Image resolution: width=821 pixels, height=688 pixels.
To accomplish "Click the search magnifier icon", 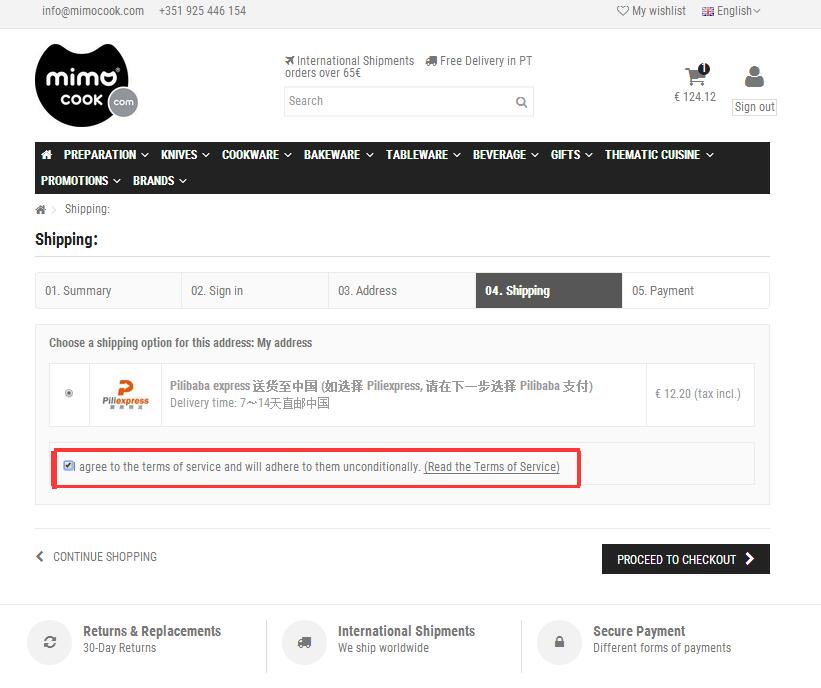I will tap(521, 102).
